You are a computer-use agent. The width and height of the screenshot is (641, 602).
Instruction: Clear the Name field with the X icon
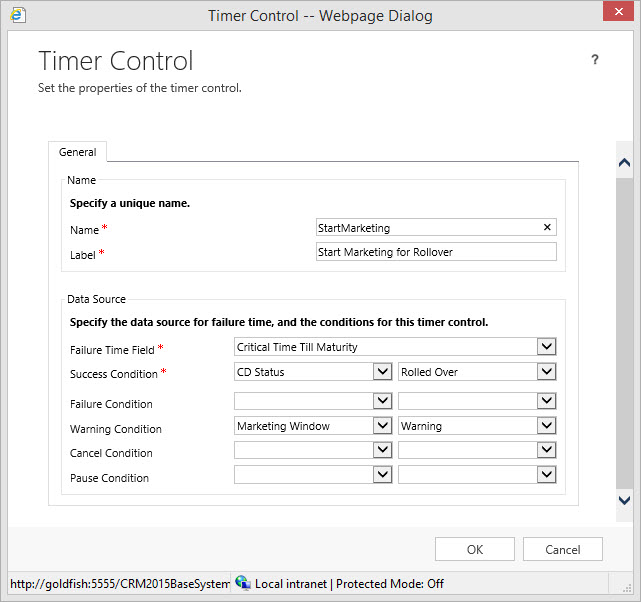coord(547,228)
